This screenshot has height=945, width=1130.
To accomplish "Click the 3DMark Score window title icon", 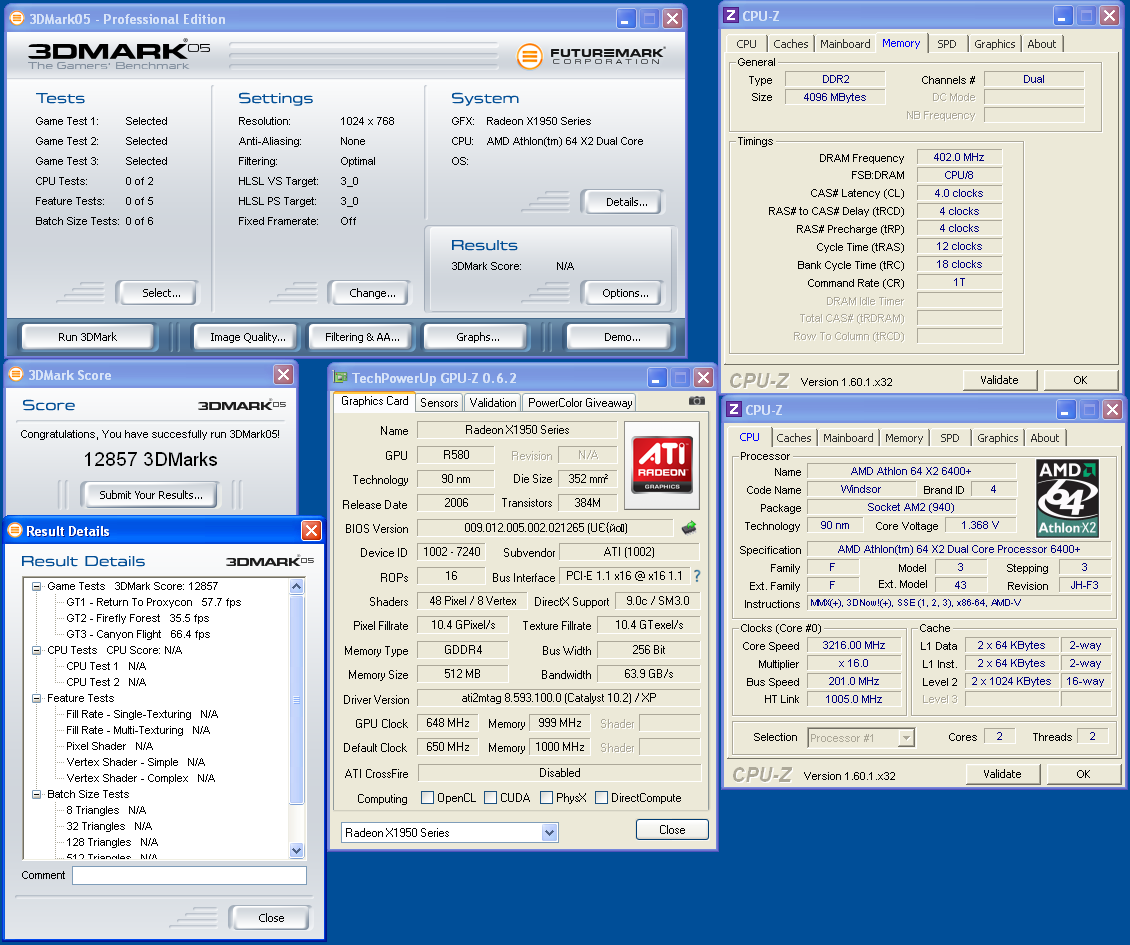I will (16, 374).
